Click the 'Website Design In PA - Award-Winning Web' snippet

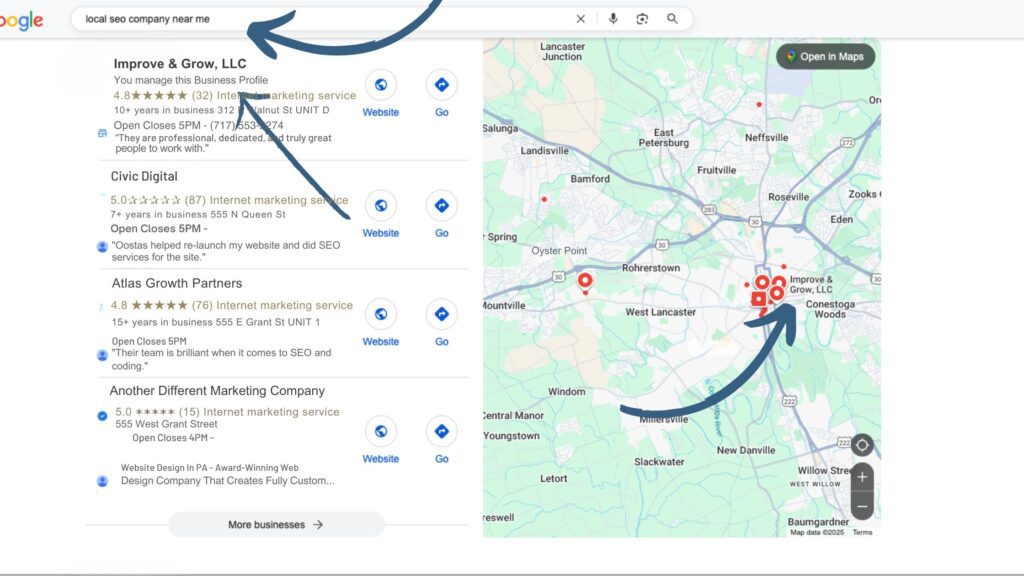[x=210, y=468]
